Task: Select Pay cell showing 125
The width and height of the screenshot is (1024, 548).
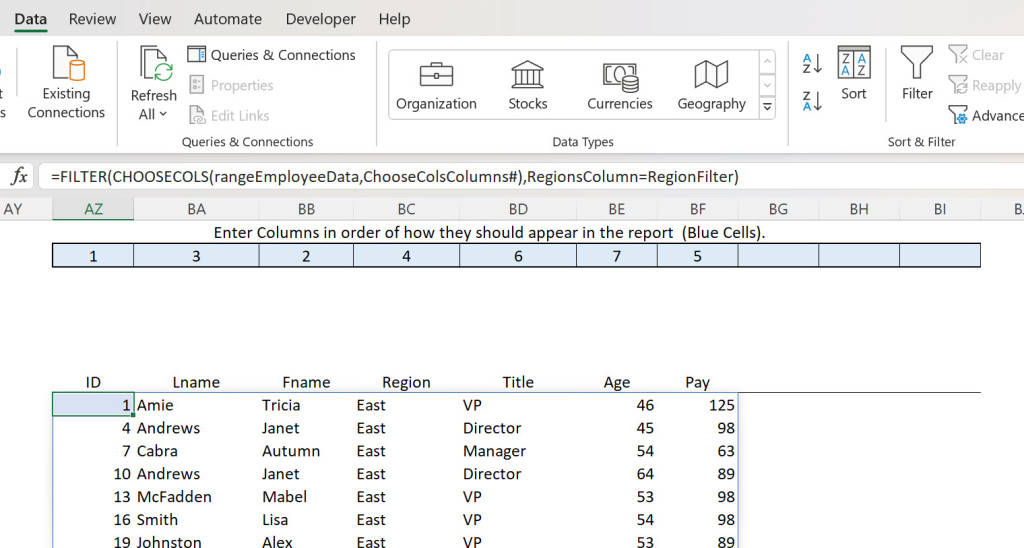Action: coord(697,405)
